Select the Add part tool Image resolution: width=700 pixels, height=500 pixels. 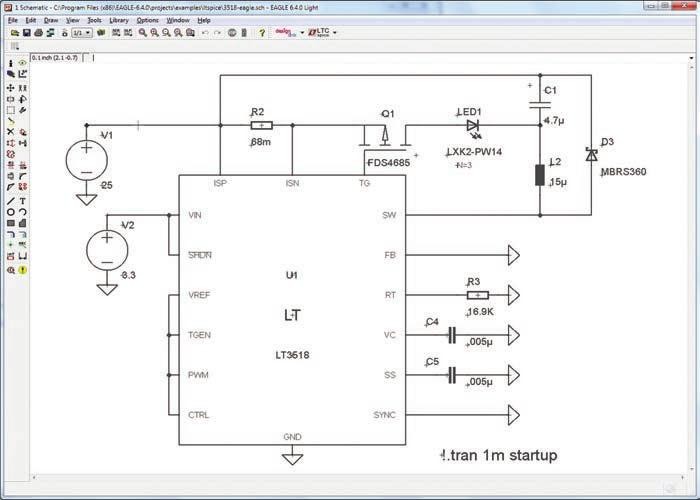[22, 132]
